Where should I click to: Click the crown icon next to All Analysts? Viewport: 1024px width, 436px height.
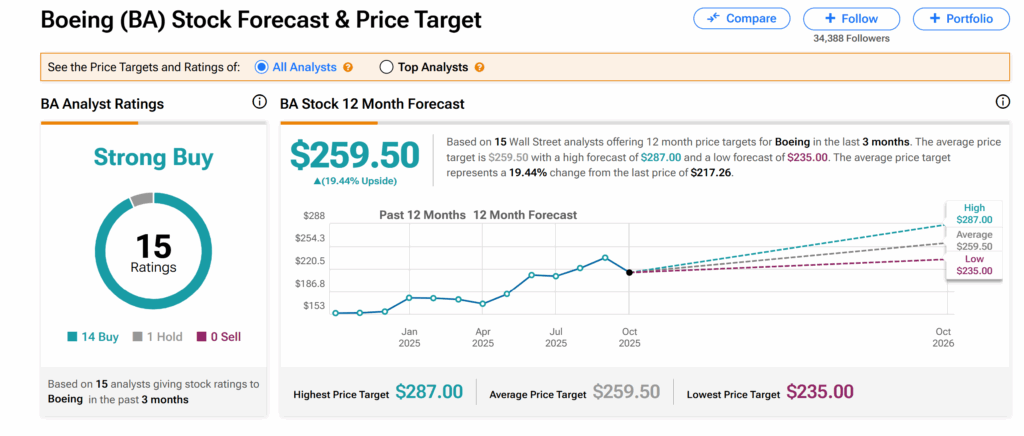tap(348, 67)
